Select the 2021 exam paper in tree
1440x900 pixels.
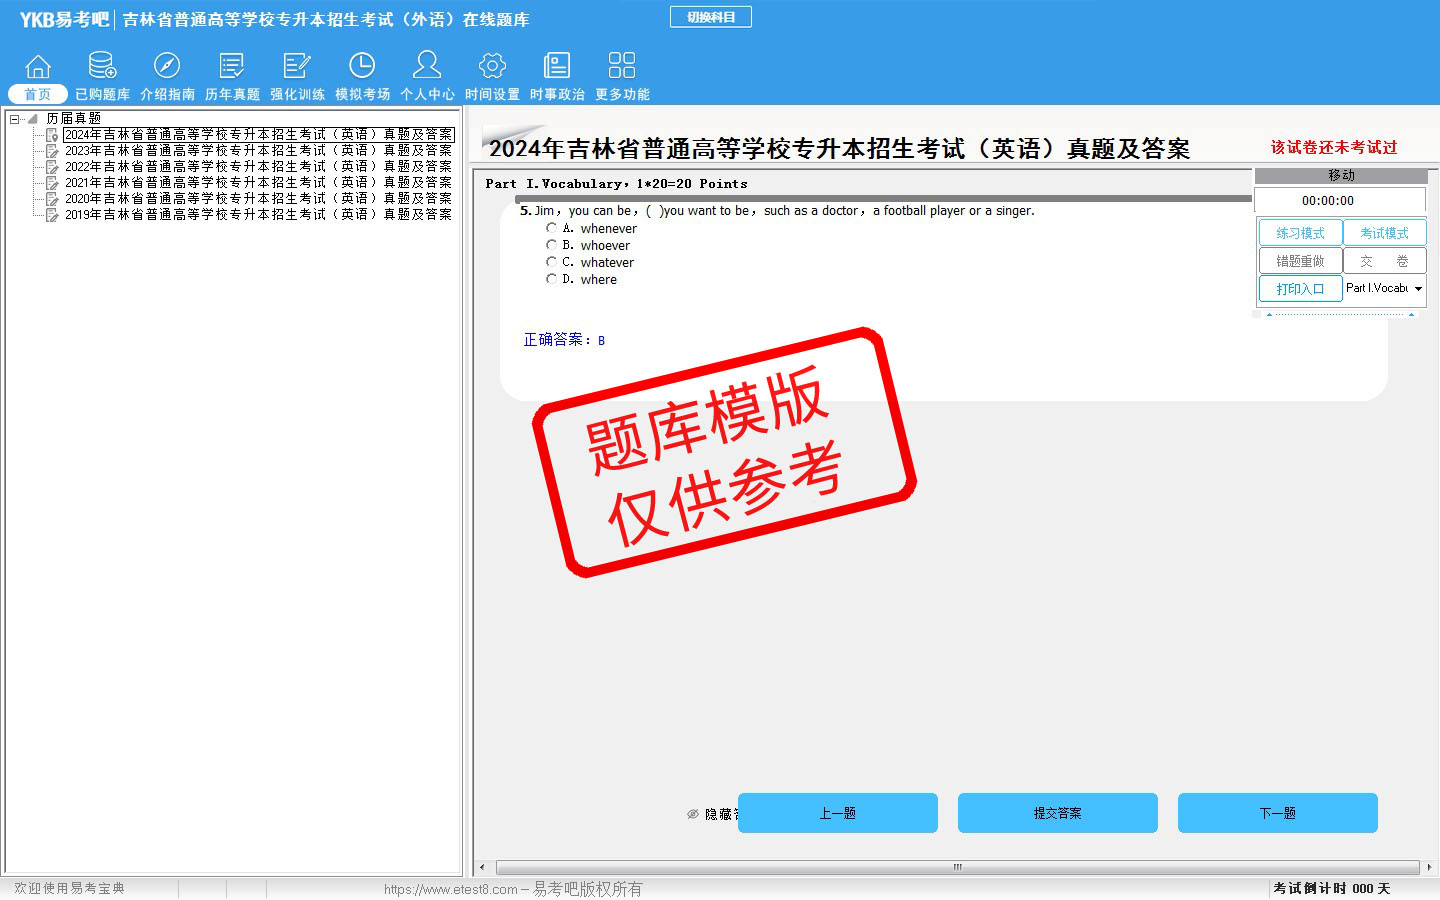[258, 183]
